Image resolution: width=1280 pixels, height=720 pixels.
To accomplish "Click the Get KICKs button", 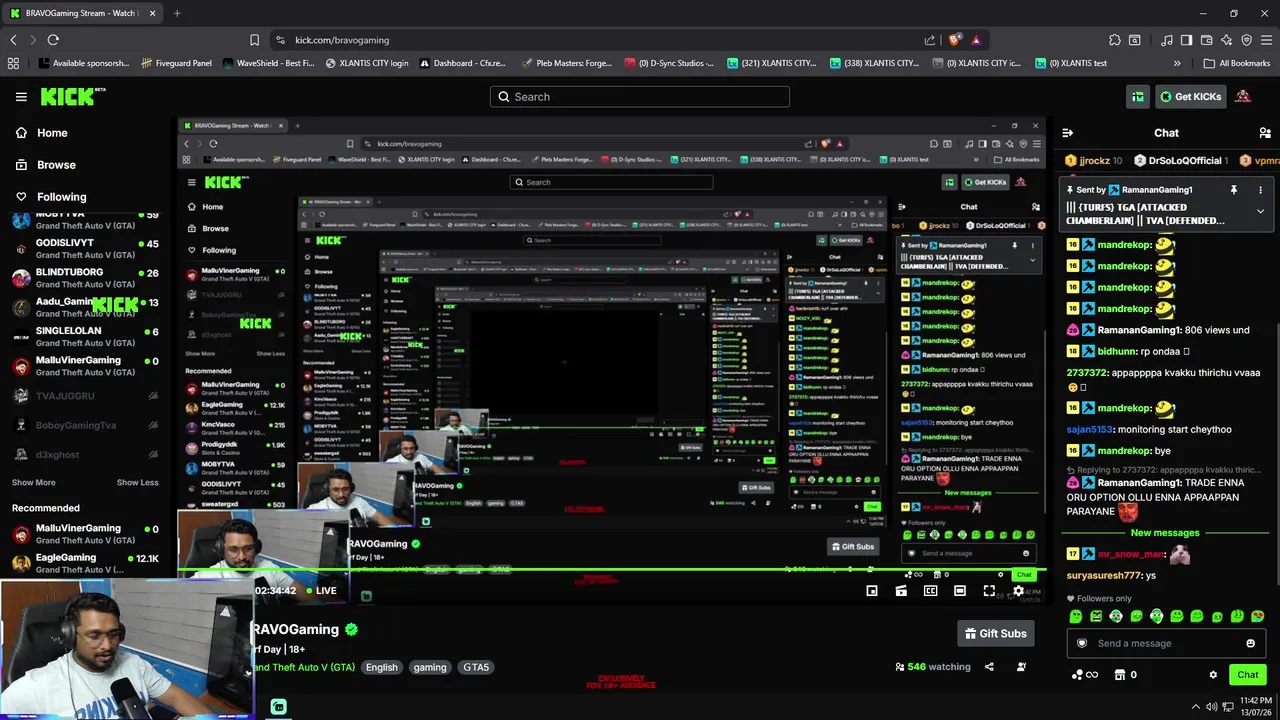I will (1190, 97).
